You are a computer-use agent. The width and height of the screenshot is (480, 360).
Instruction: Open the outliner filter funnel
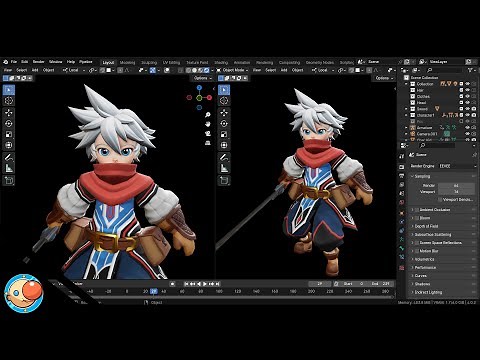[x=470, y=70]
